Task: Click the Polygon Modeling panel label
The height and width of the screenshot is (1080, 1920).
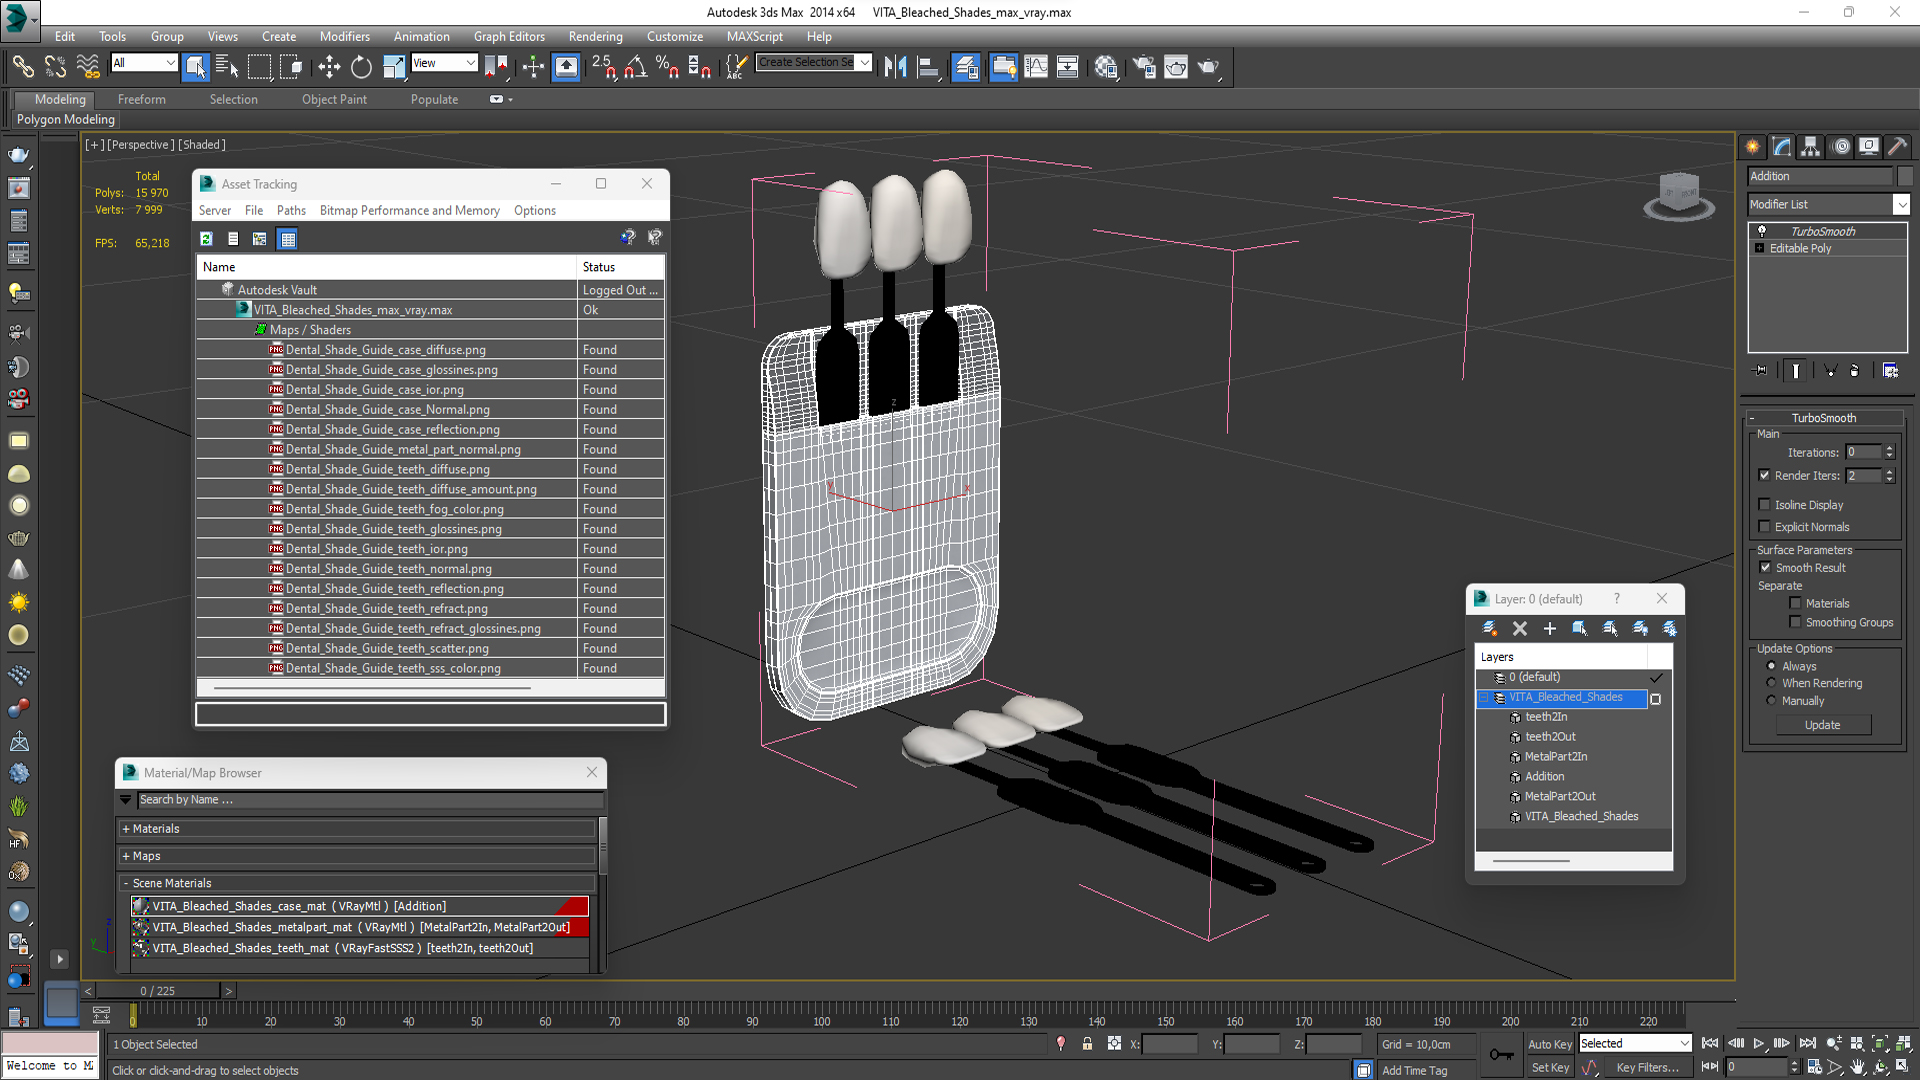Action: click(x=66, y=119)
